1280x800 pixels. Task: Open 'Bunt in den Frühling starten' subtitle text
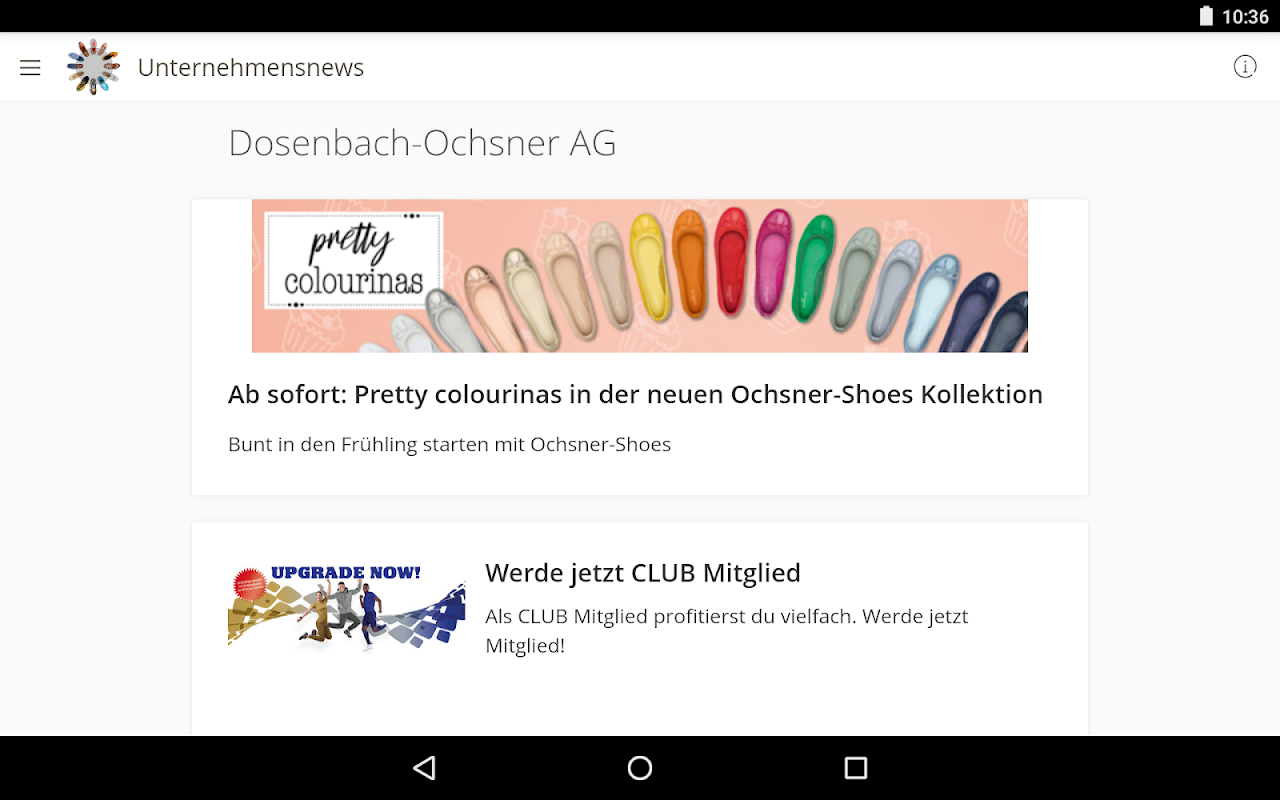coord(449,444)
